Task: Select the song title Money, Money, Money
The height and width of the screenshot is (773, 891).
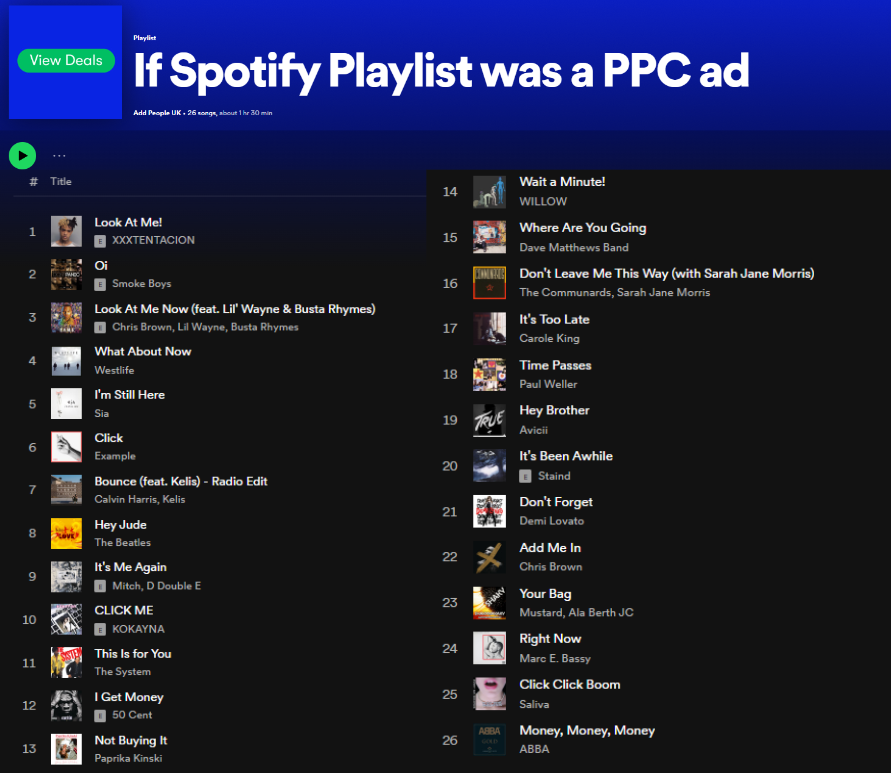Action: [x=587, y=730]
